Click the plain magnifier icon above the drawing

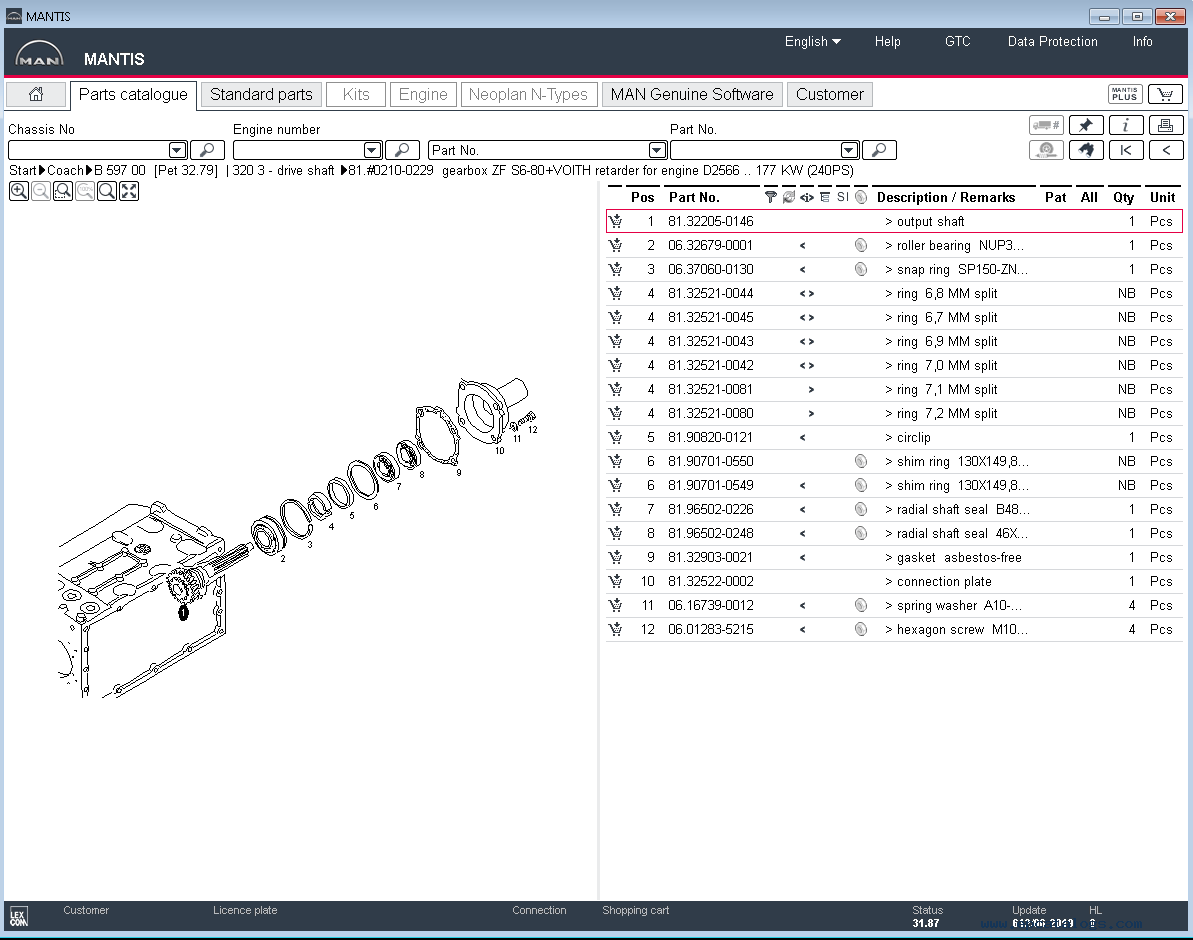pos(107,191)
